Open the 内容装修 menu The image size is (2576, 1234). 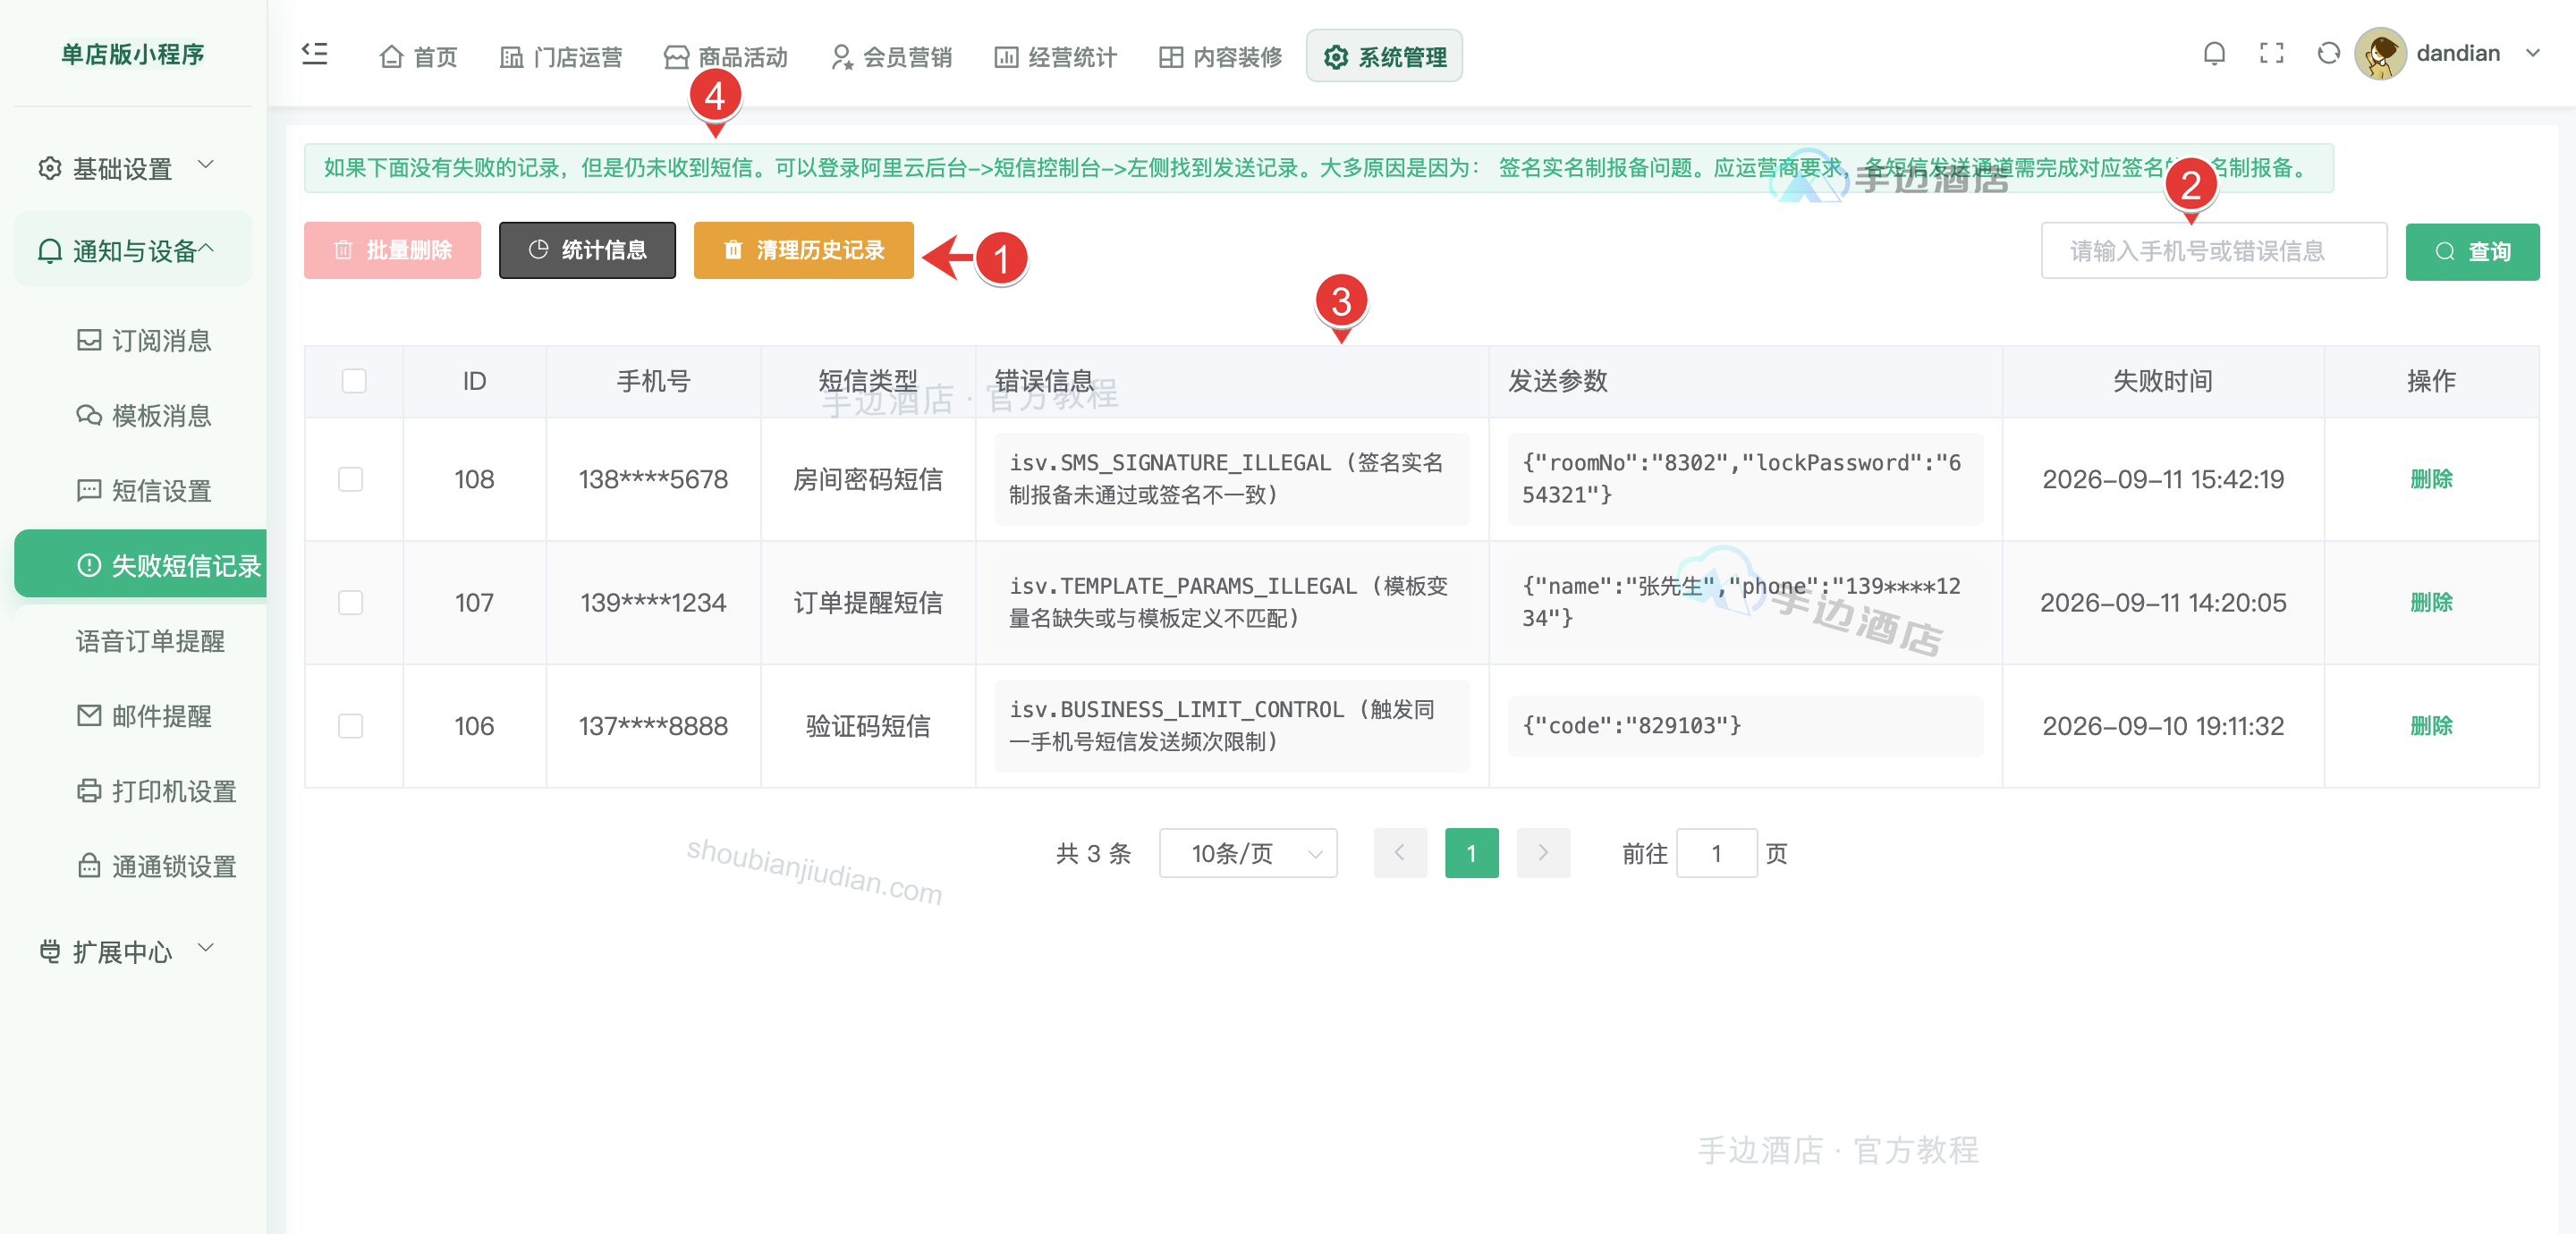click(x=1220, y=57)
